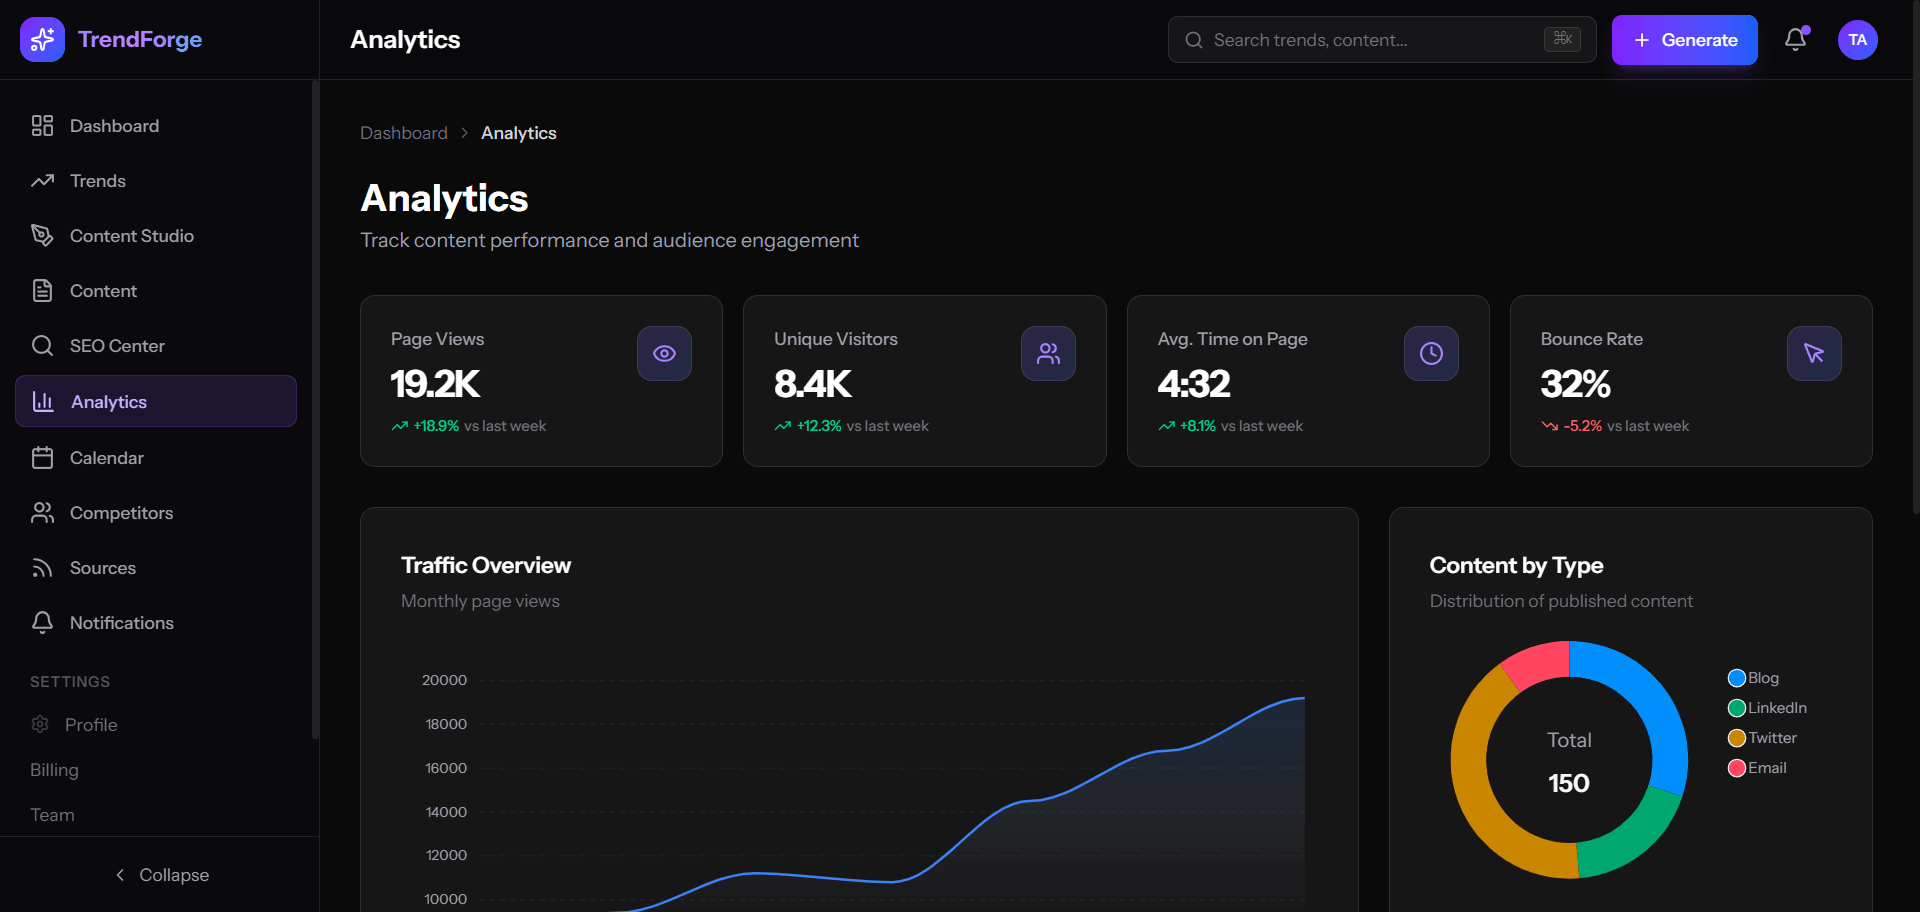This screenshot has width=1920, height=912.
Task: Click the breadcrumb chevron separator
Action: tap(465, 133)
